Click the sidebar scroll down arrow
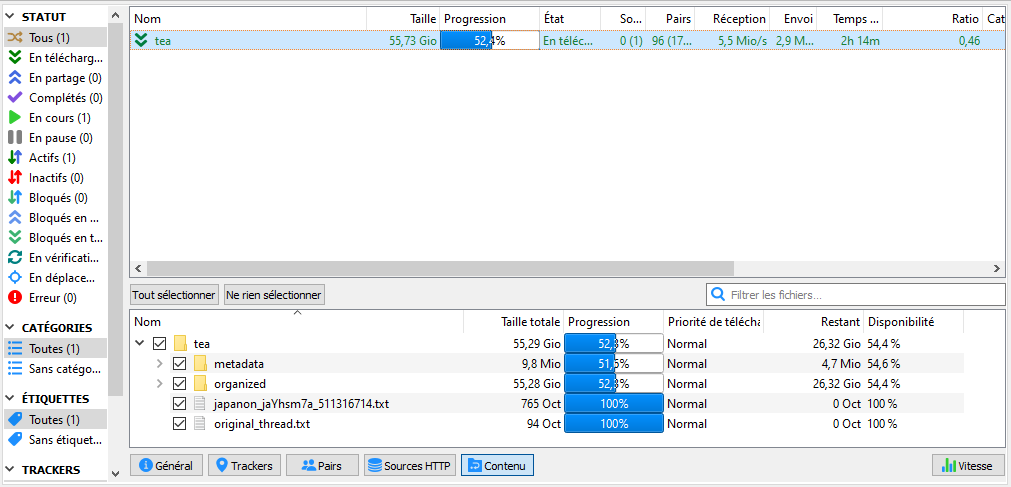This screenshot has width=1011, height=487. coord(115,473)
